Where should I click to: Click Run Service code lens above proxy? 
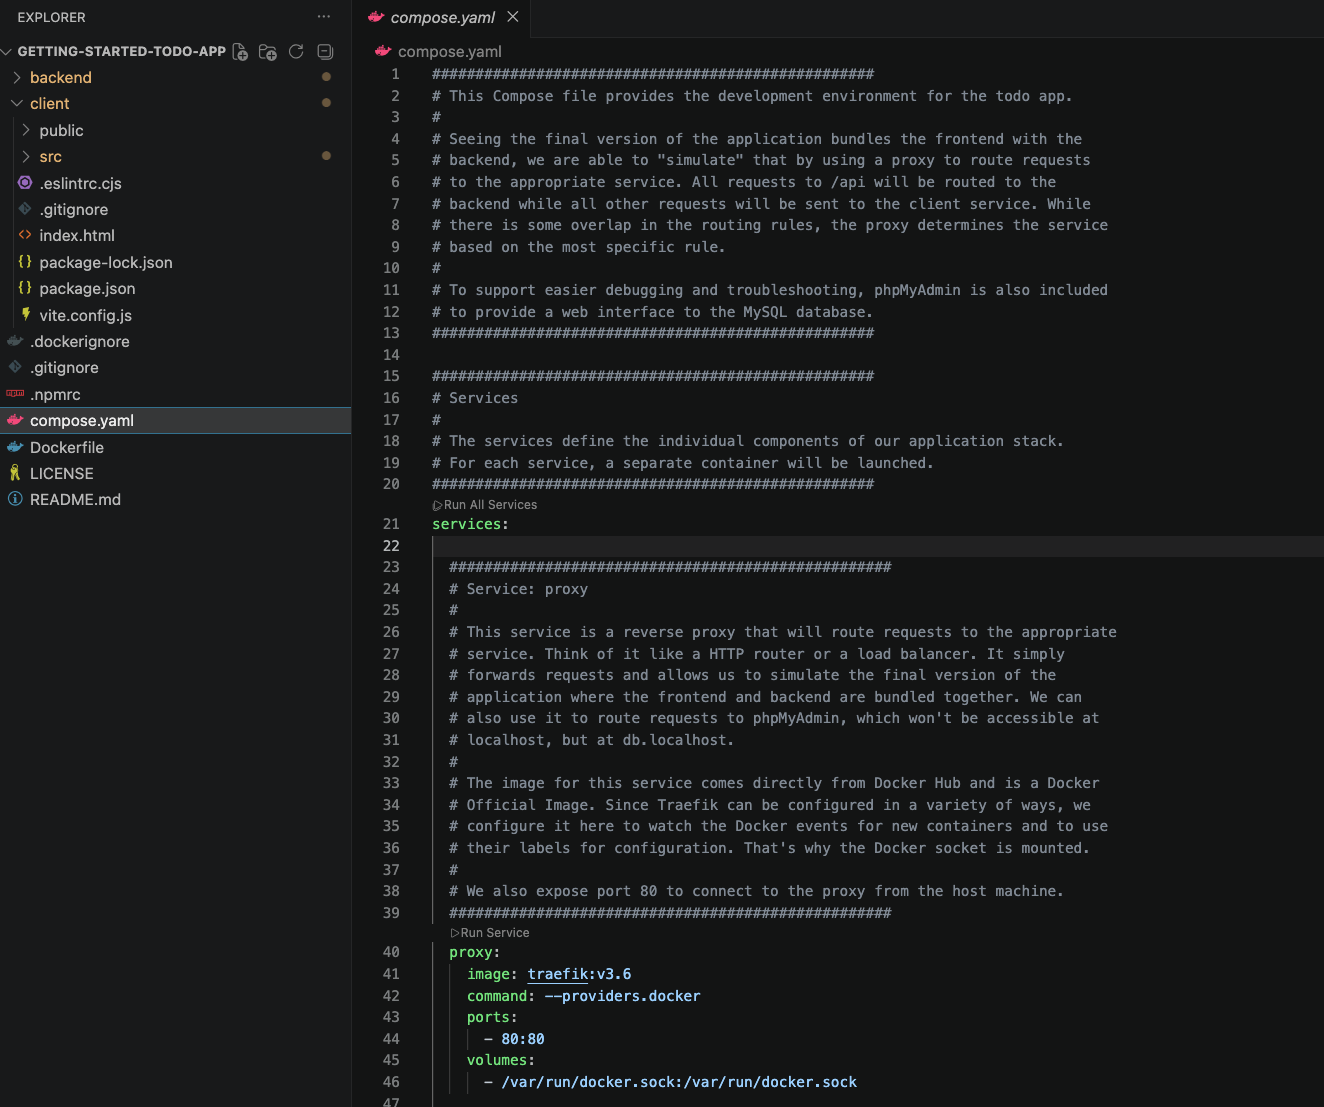[490, 933]
